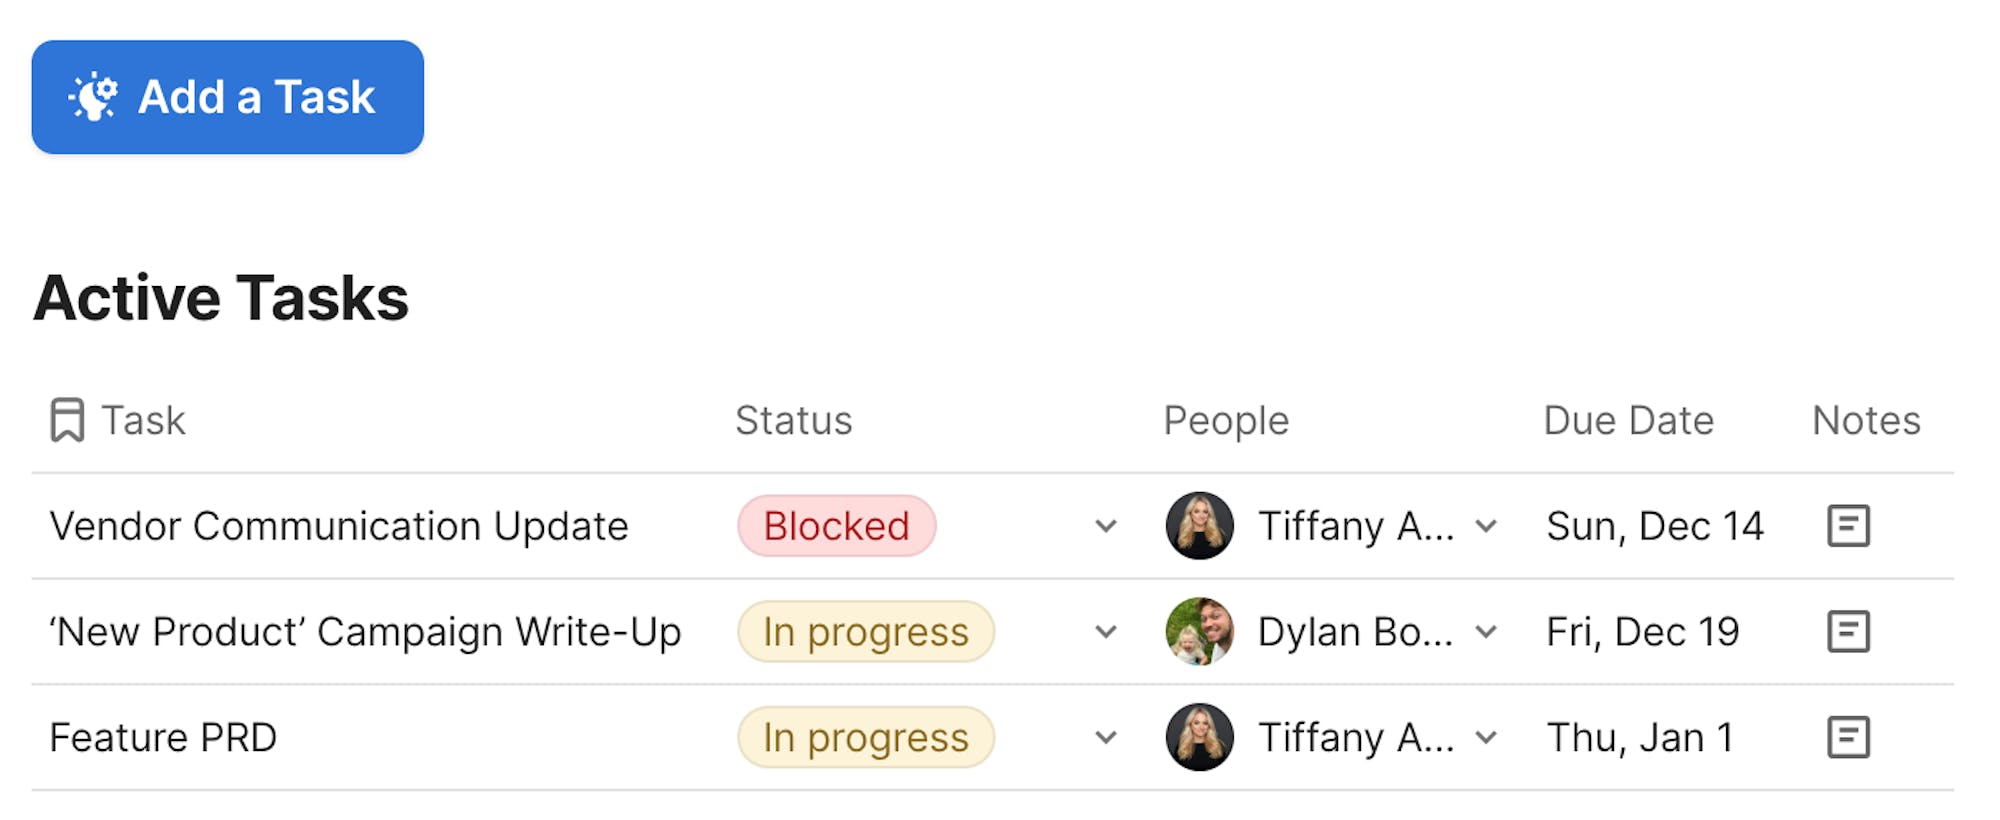Screen dimensions: 2000x820
Task: Open people chevron in Feature PRD row
Action: click(x=1487, y=738)
